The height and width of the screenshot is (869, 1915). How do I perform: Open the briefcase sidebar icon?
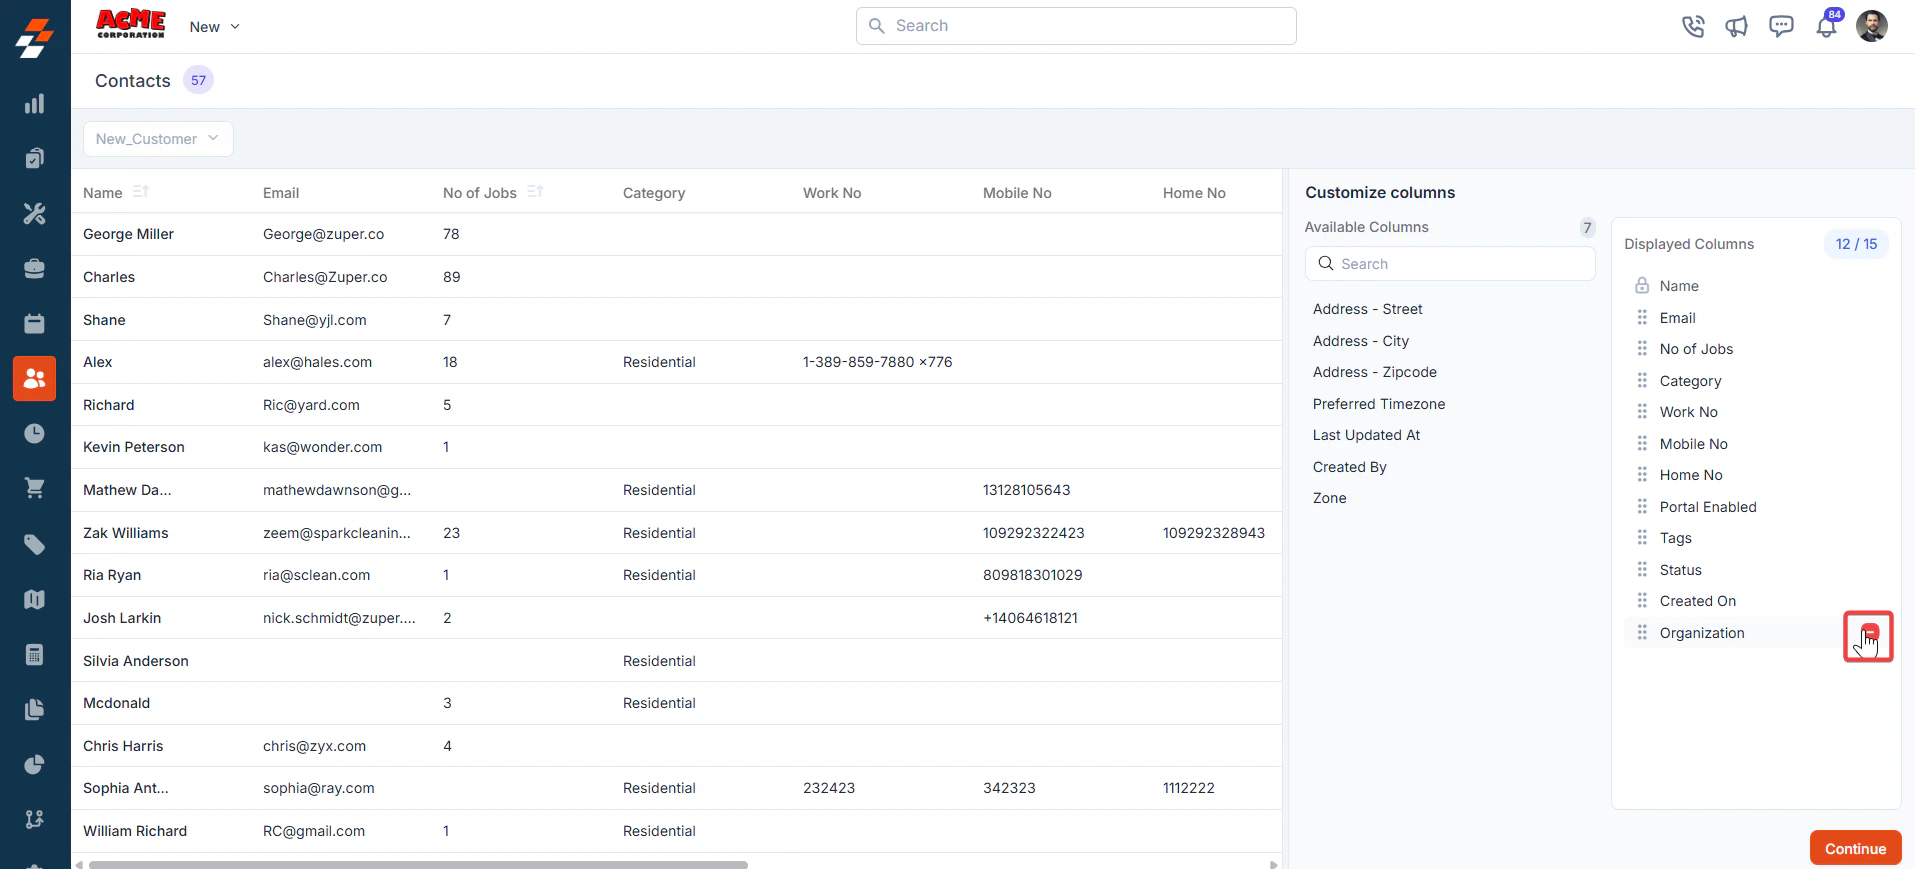[35, 268]
